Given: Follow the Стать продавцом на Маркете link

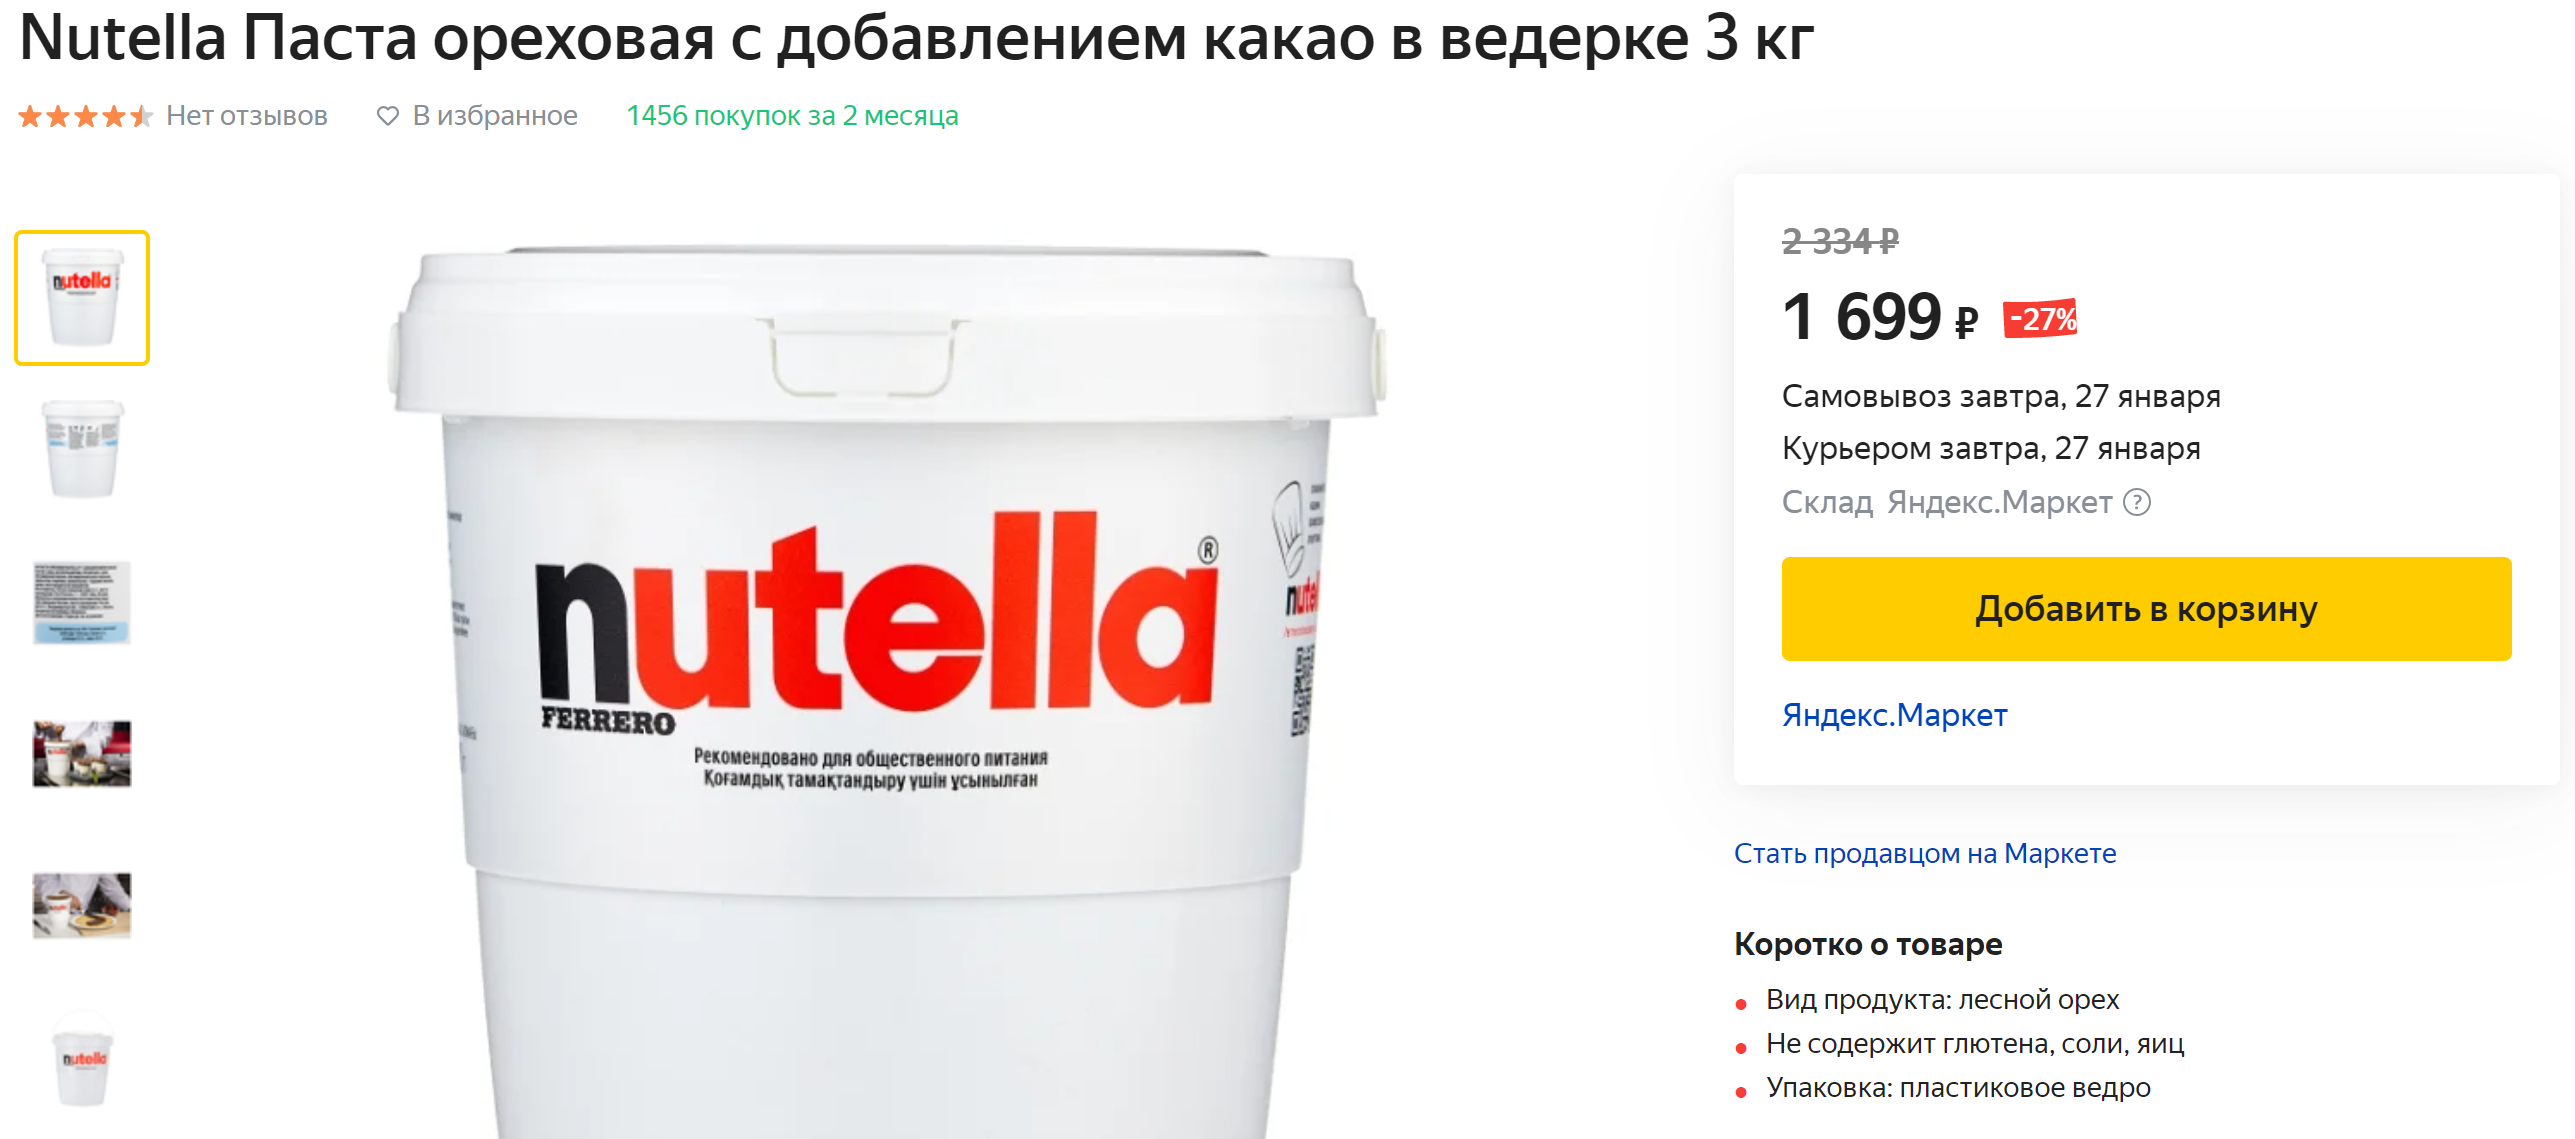Looking at the screenshot, I should point(1925,853).
